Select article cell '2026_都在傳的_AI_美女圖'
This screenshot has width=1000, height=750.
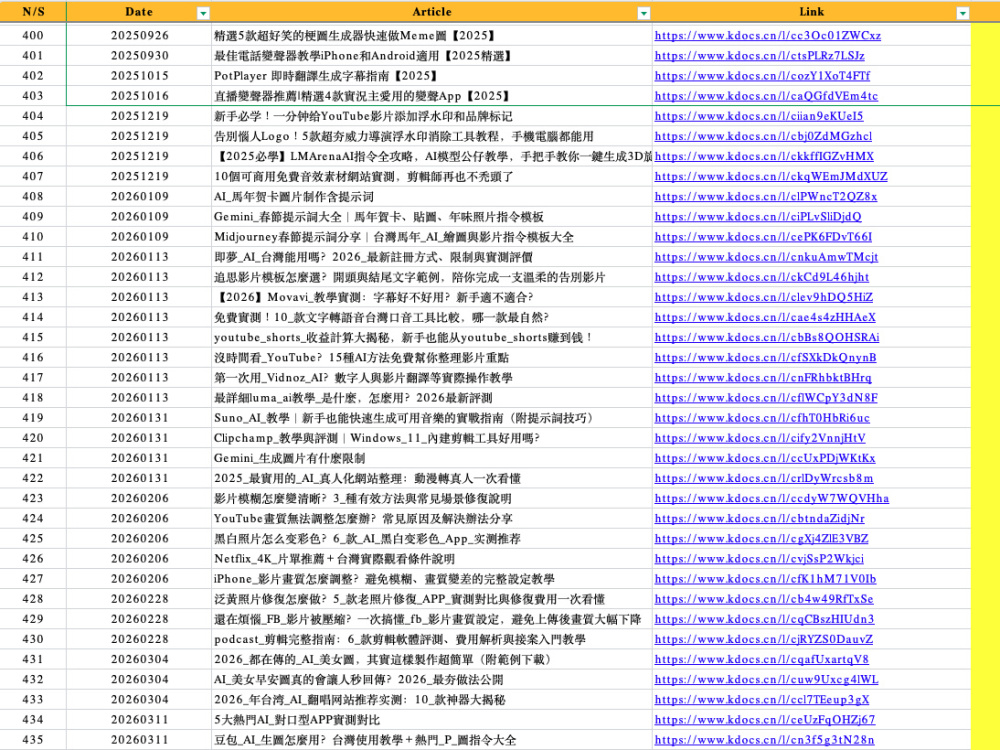[432, 659]
